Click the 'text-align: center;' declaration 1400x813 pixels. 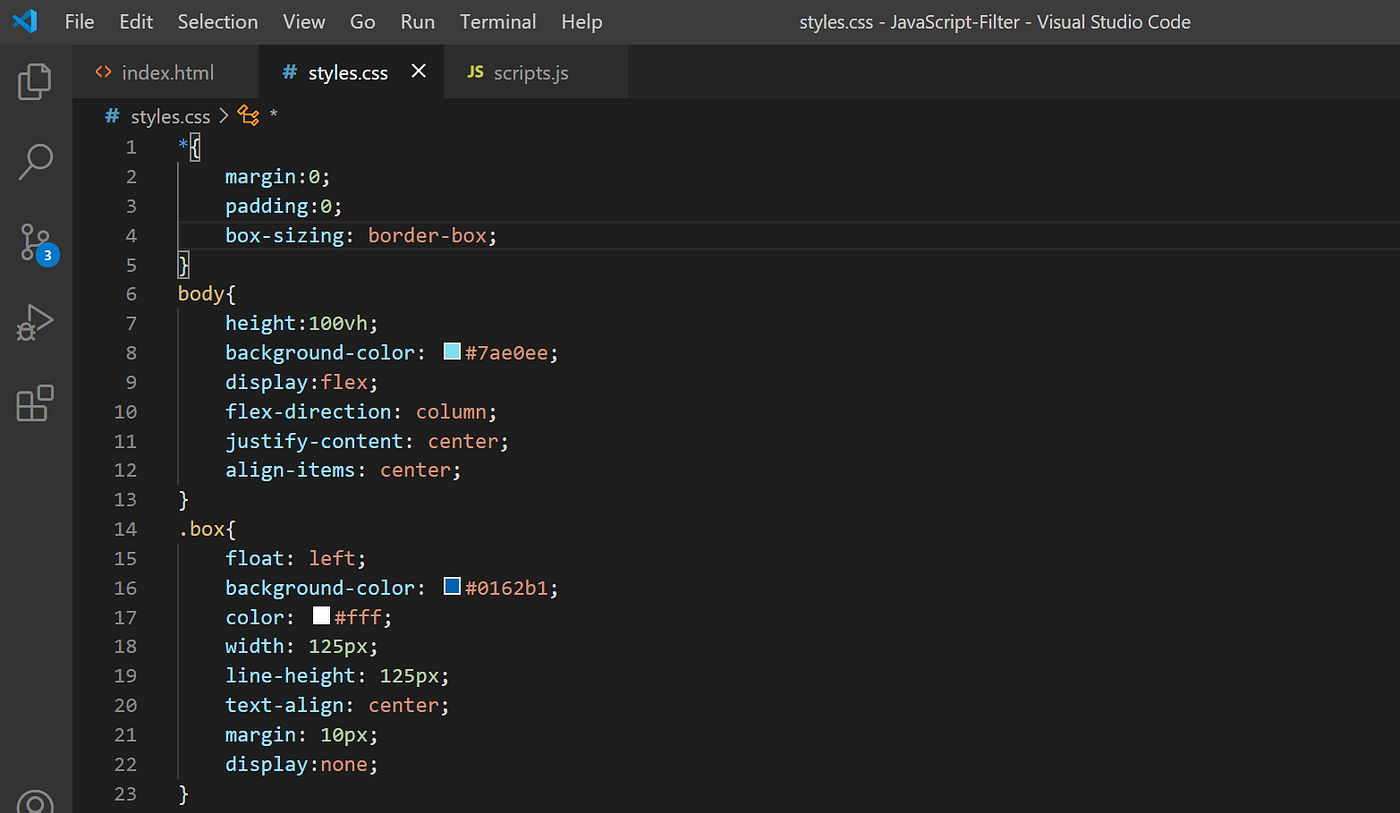pos(338,705)
